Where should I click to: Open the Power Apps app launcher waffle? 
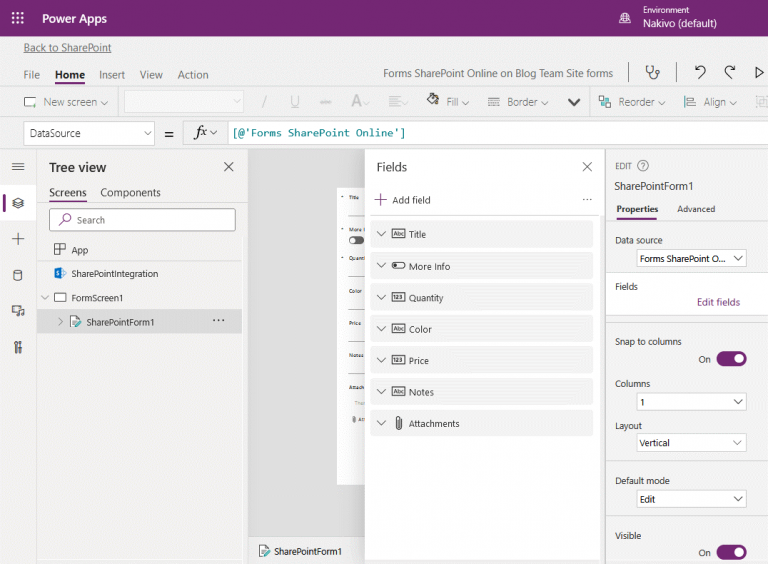coord(18,18)
